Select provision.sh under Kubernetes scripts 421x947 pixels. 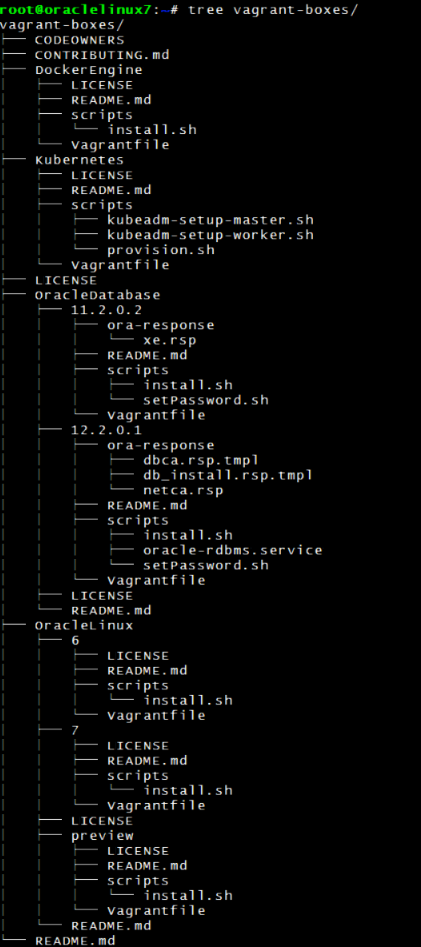[x=161, y=250]
